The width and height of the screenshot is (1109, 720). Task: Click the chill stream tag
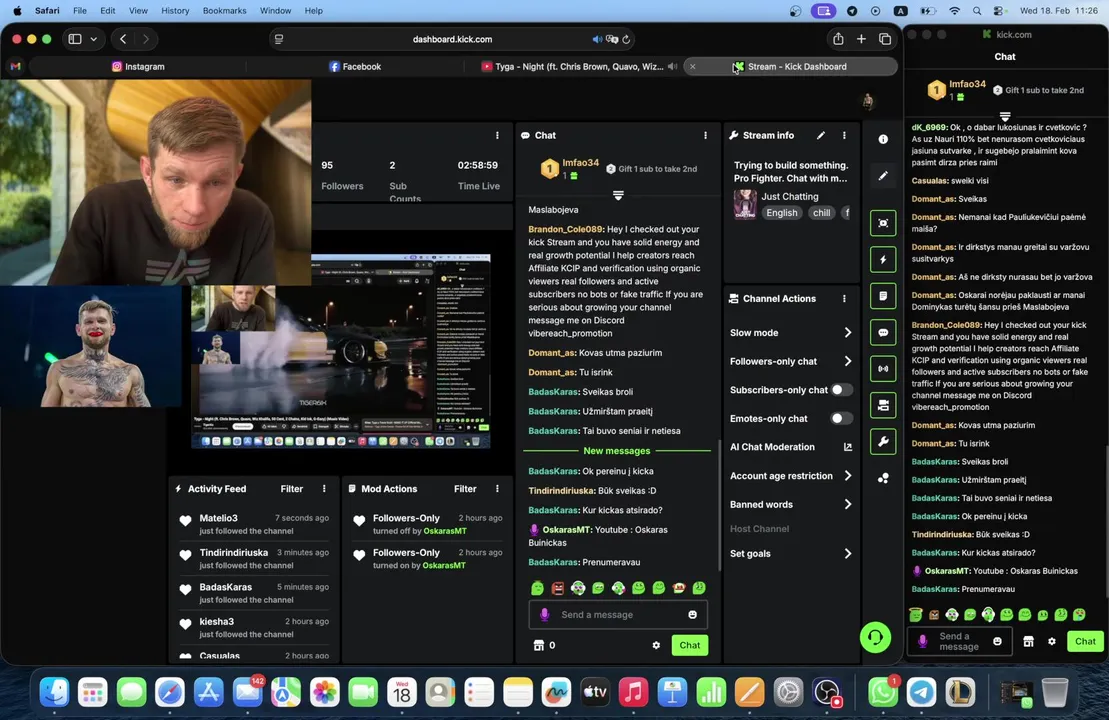[x=821, y=213]
